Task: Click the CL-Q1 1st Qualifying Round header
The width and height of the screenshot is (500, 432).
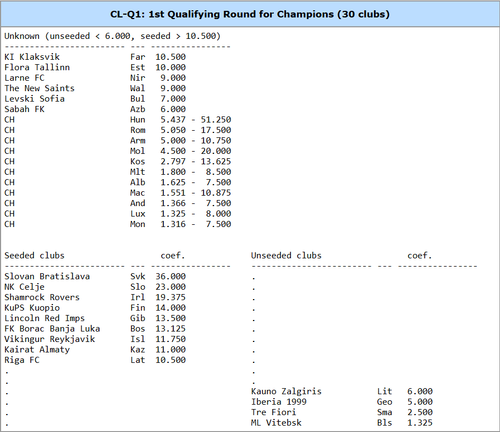Action: (250, 14)
